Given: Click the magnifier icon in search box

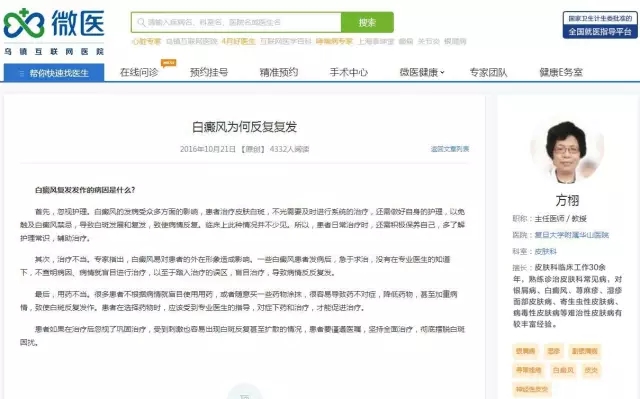Looking at the screenshot, I should 141,22.
